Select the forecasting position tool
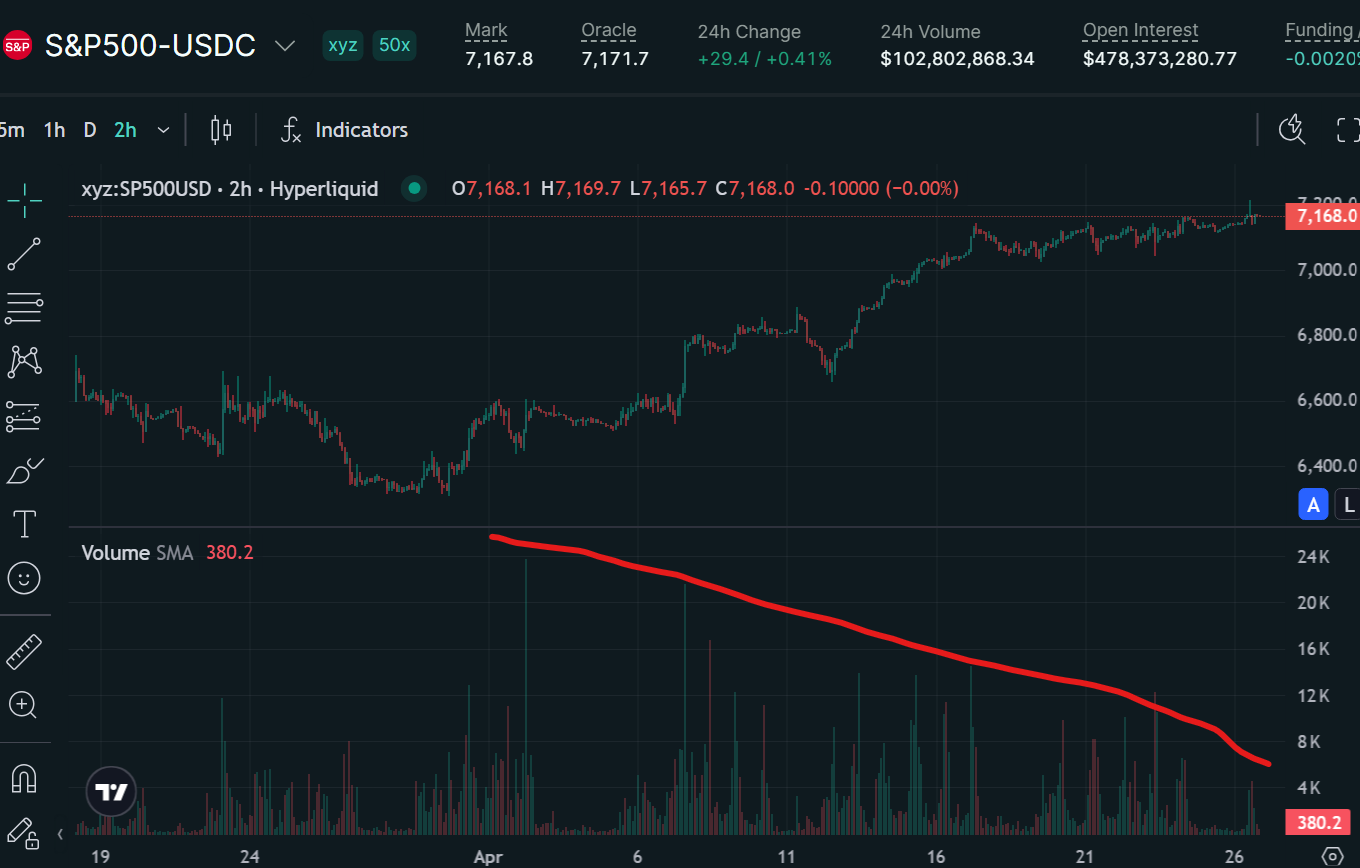 24,416
